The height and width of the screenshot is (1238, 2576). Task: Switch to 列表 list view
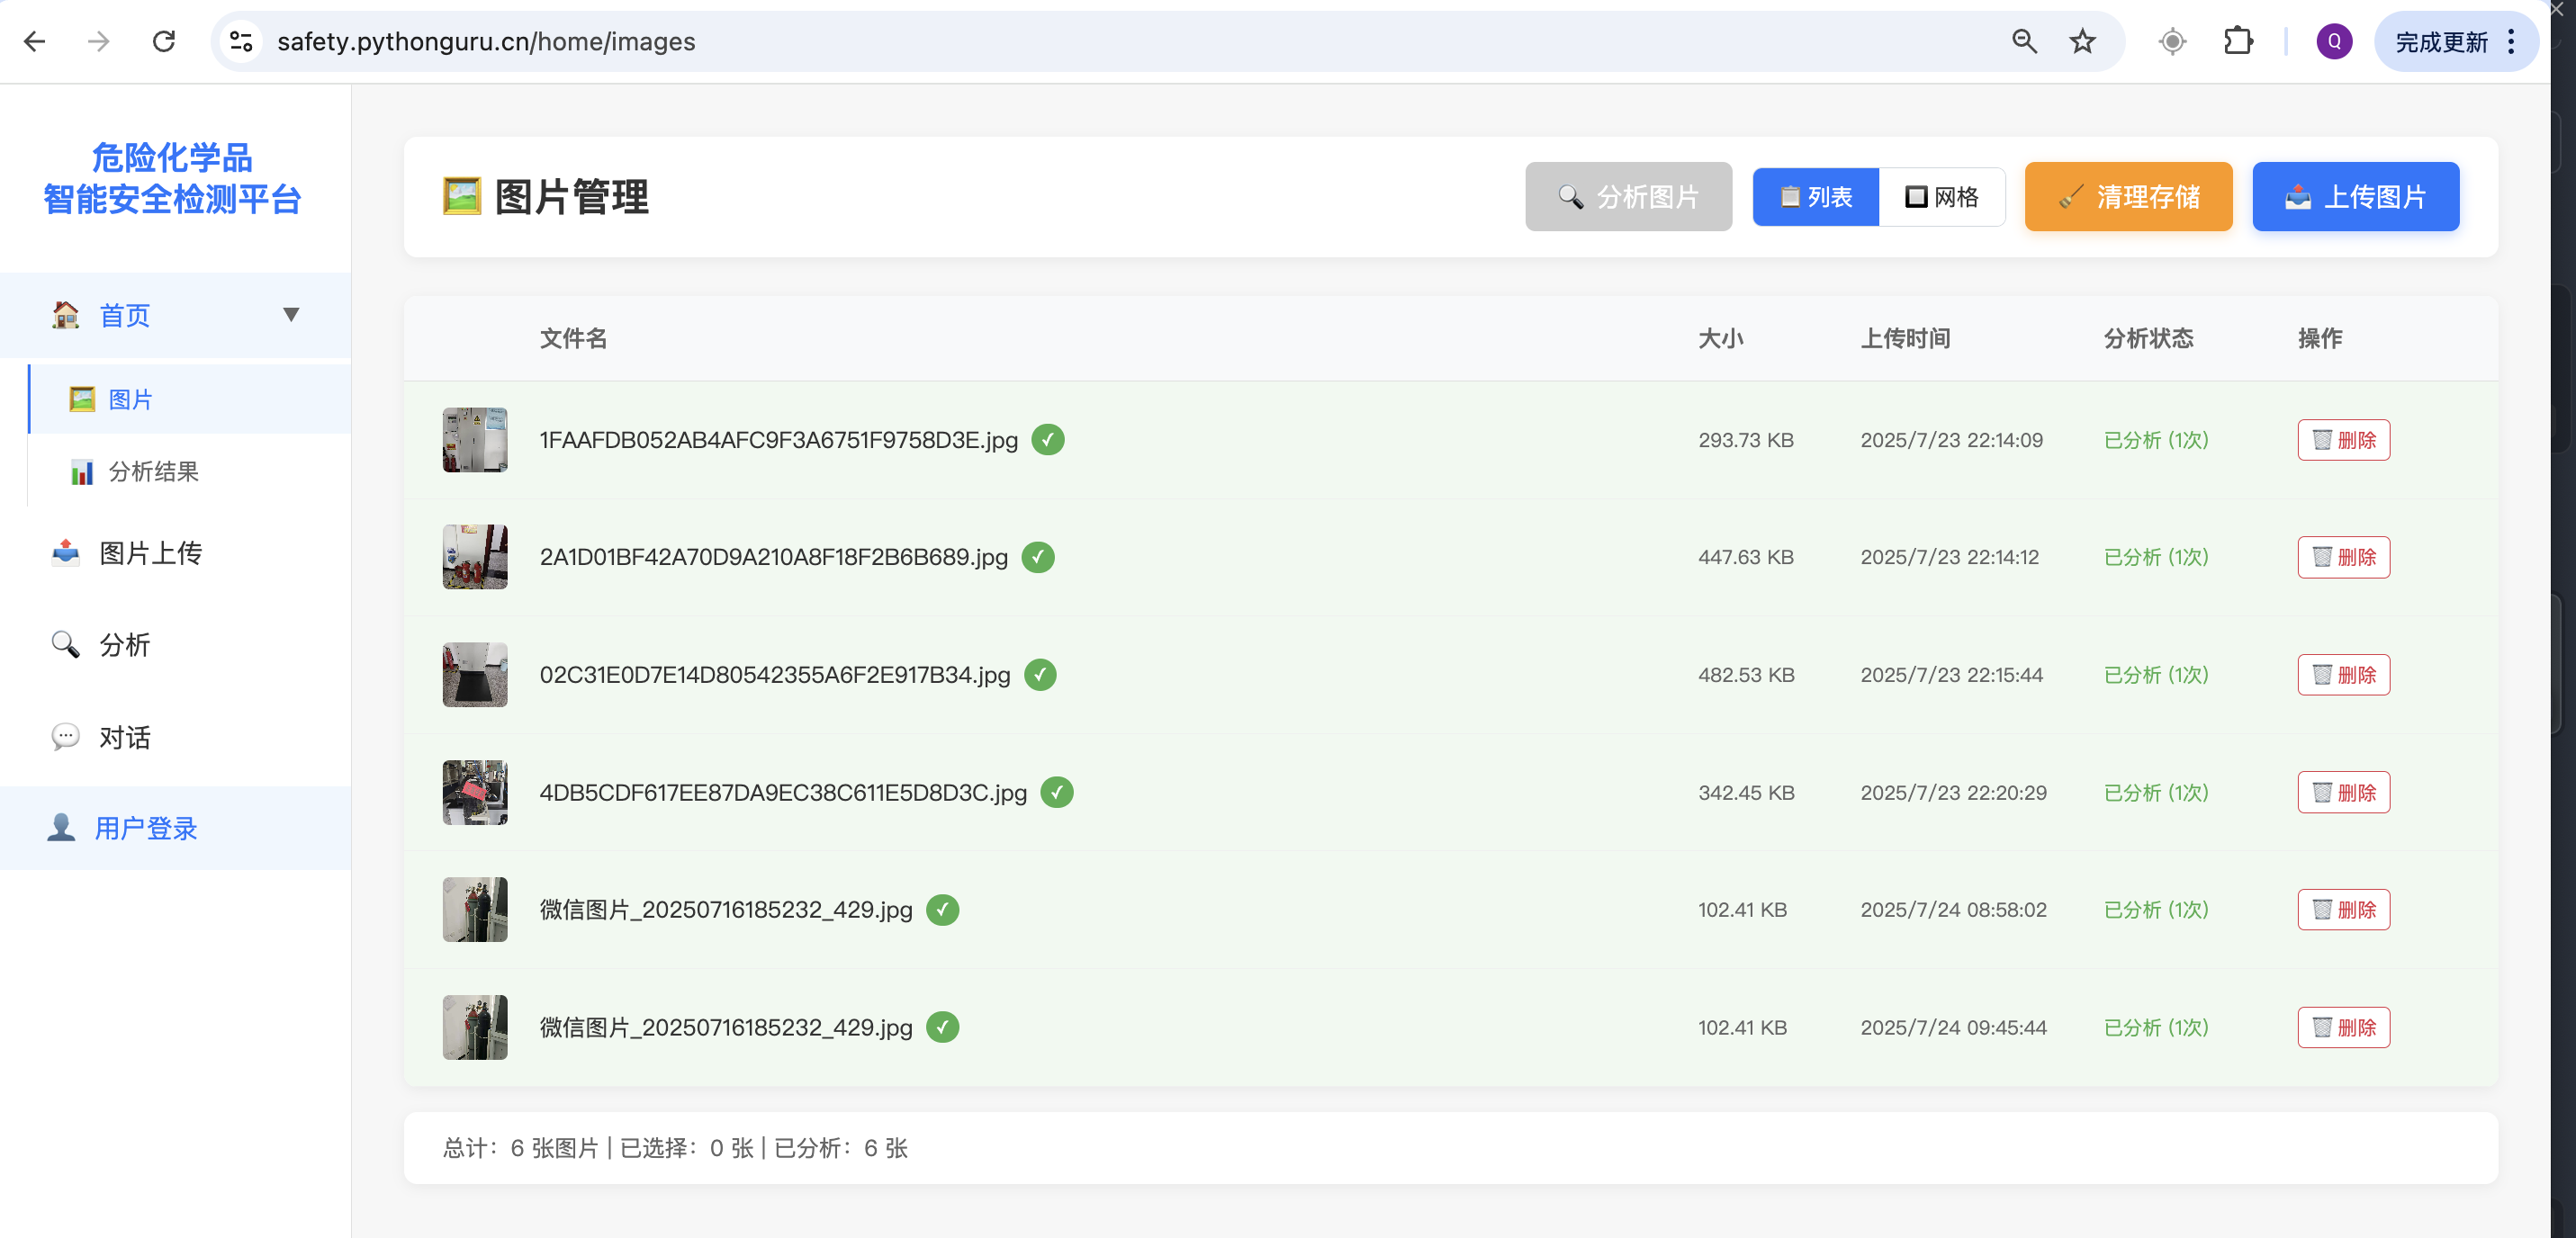1815,197
